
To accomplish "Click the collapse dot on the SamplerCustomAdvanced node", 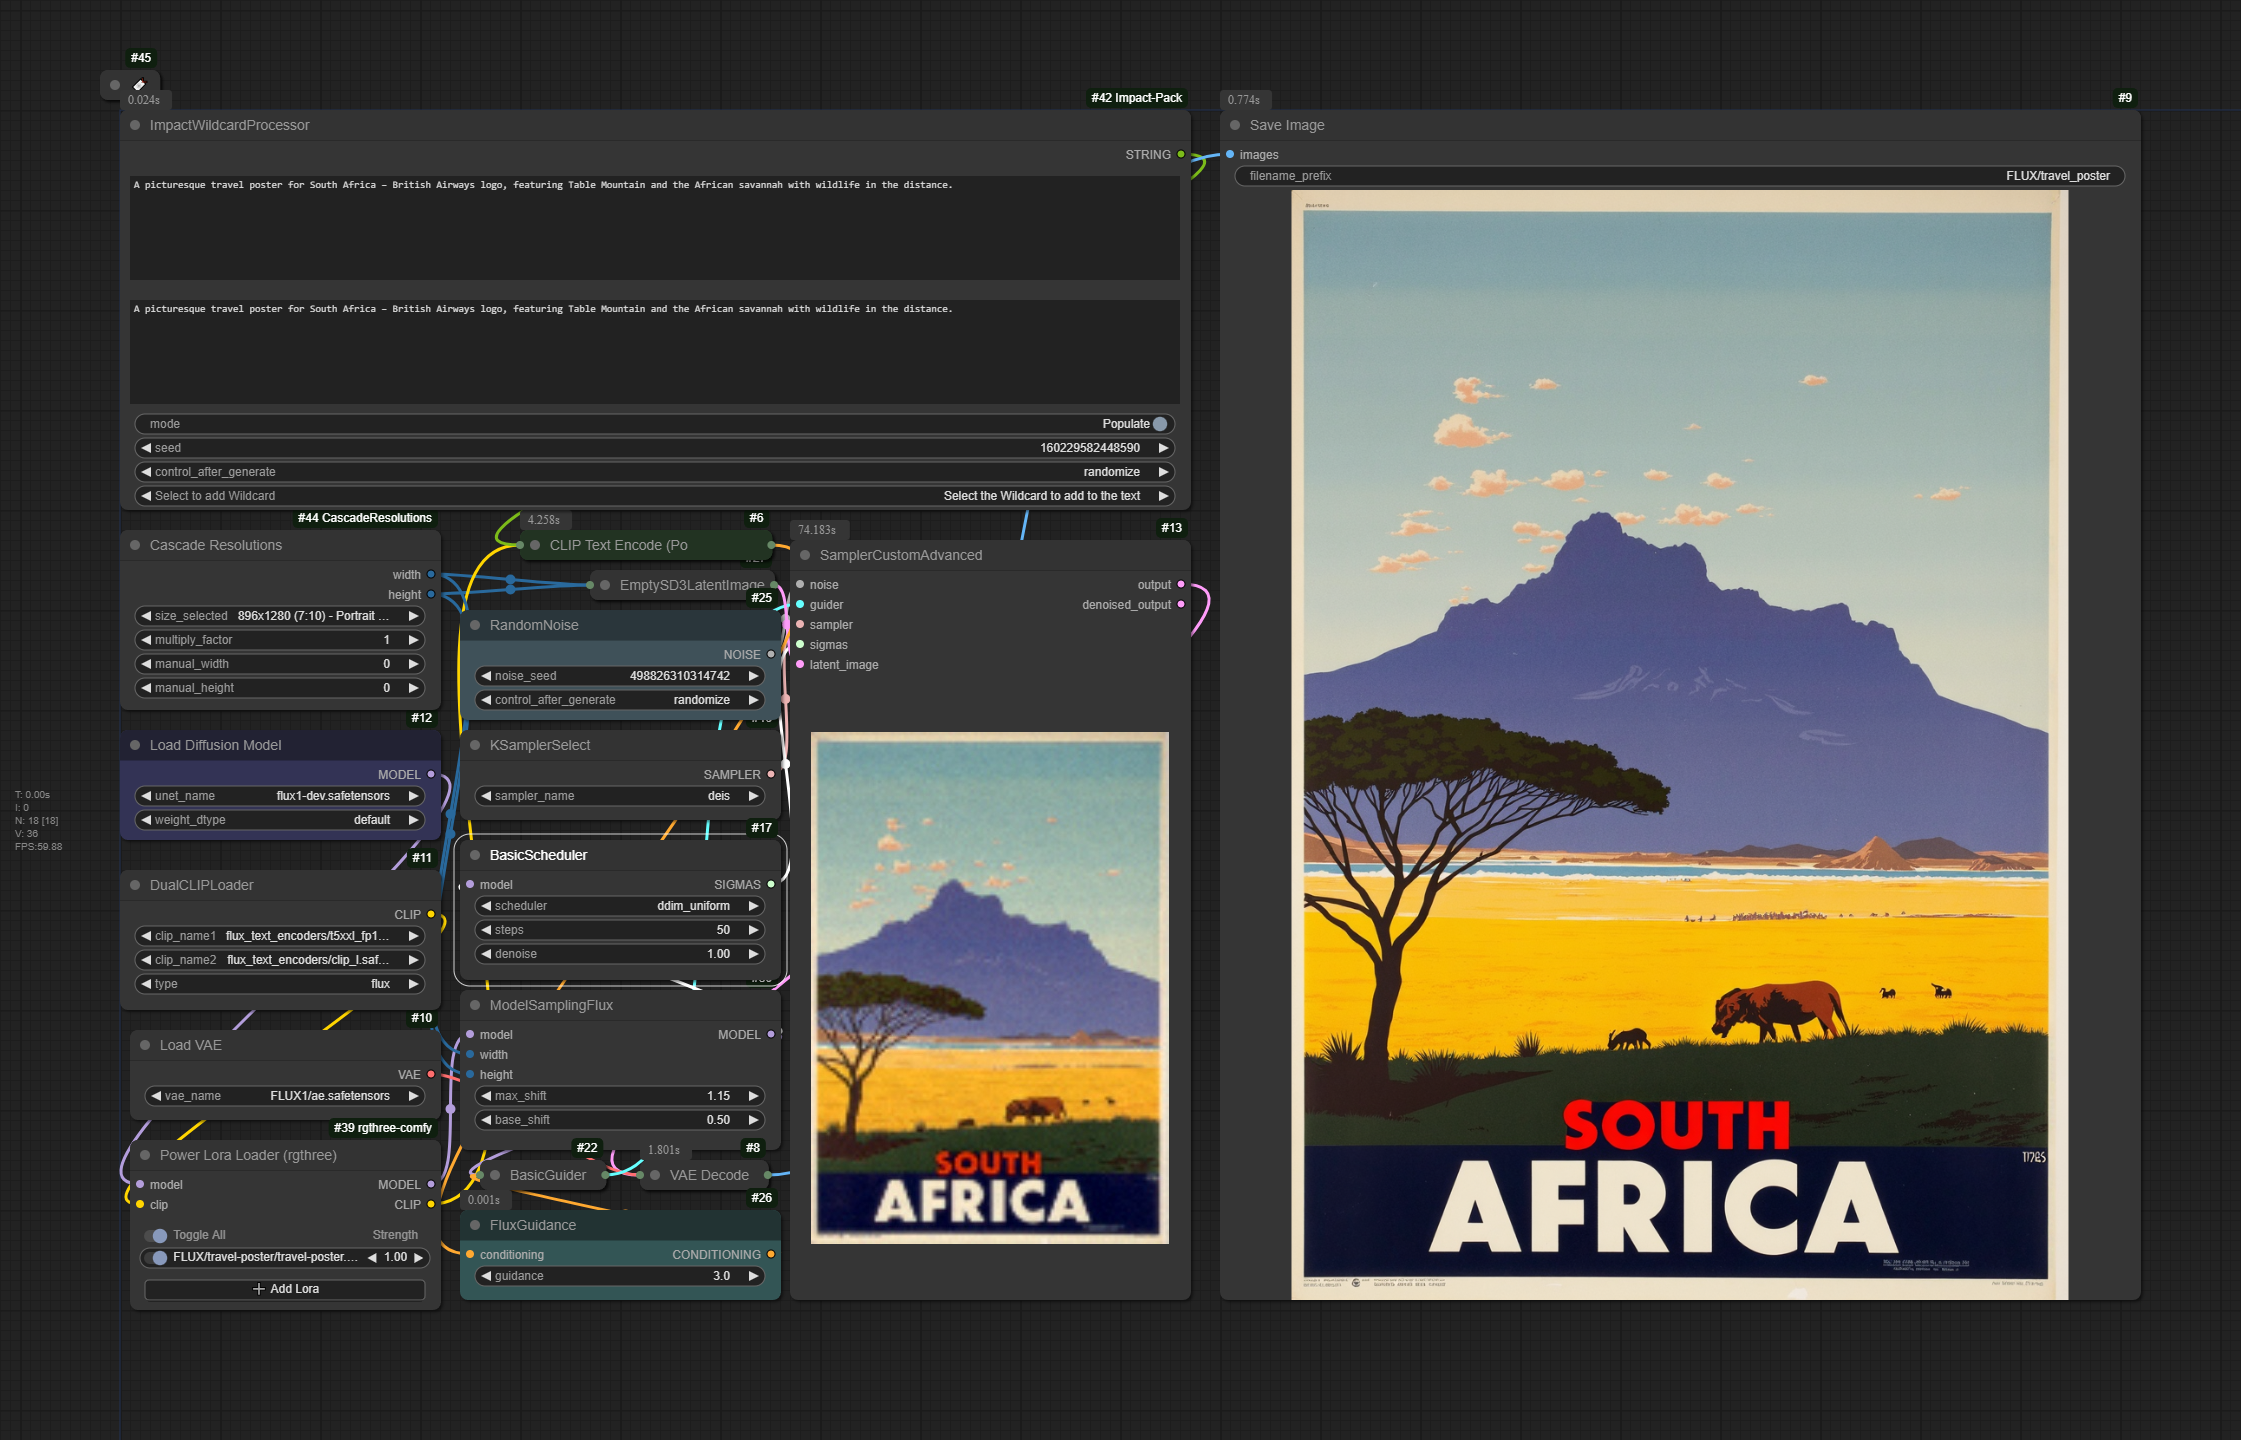I will coord(805,555).
